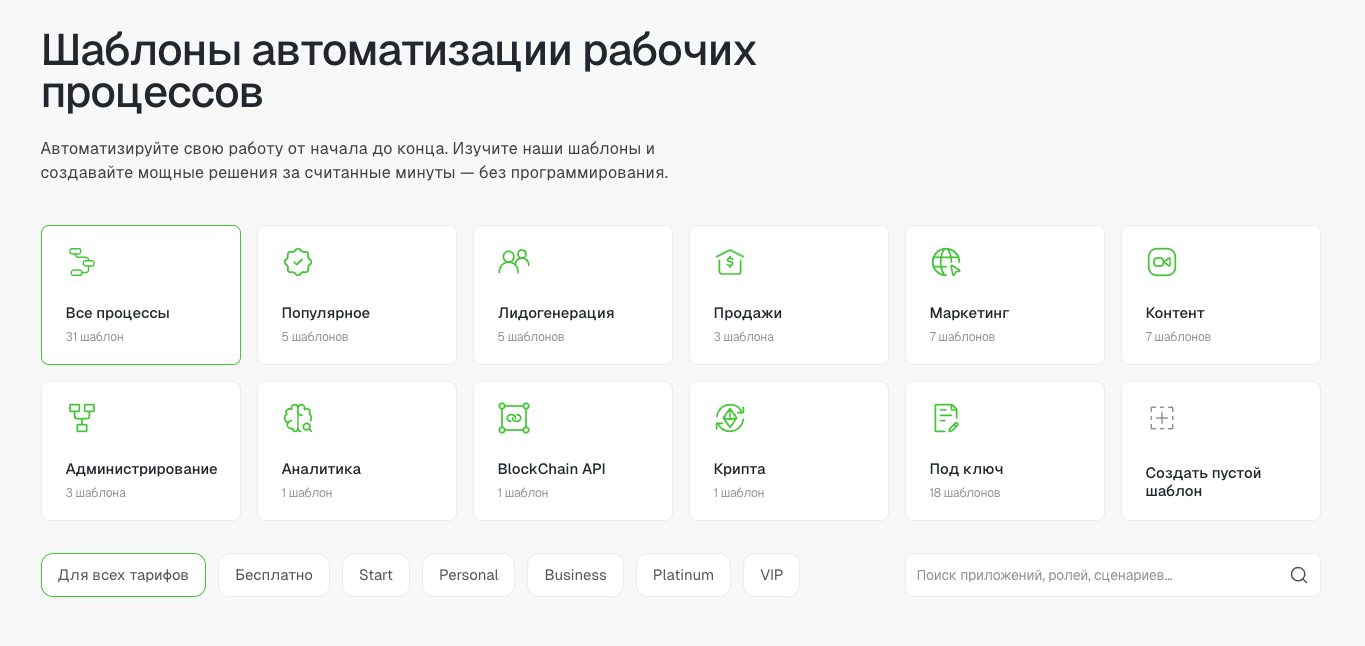Select the Для всех тарифов filter

pyautogui.click(x=123, y=575)
